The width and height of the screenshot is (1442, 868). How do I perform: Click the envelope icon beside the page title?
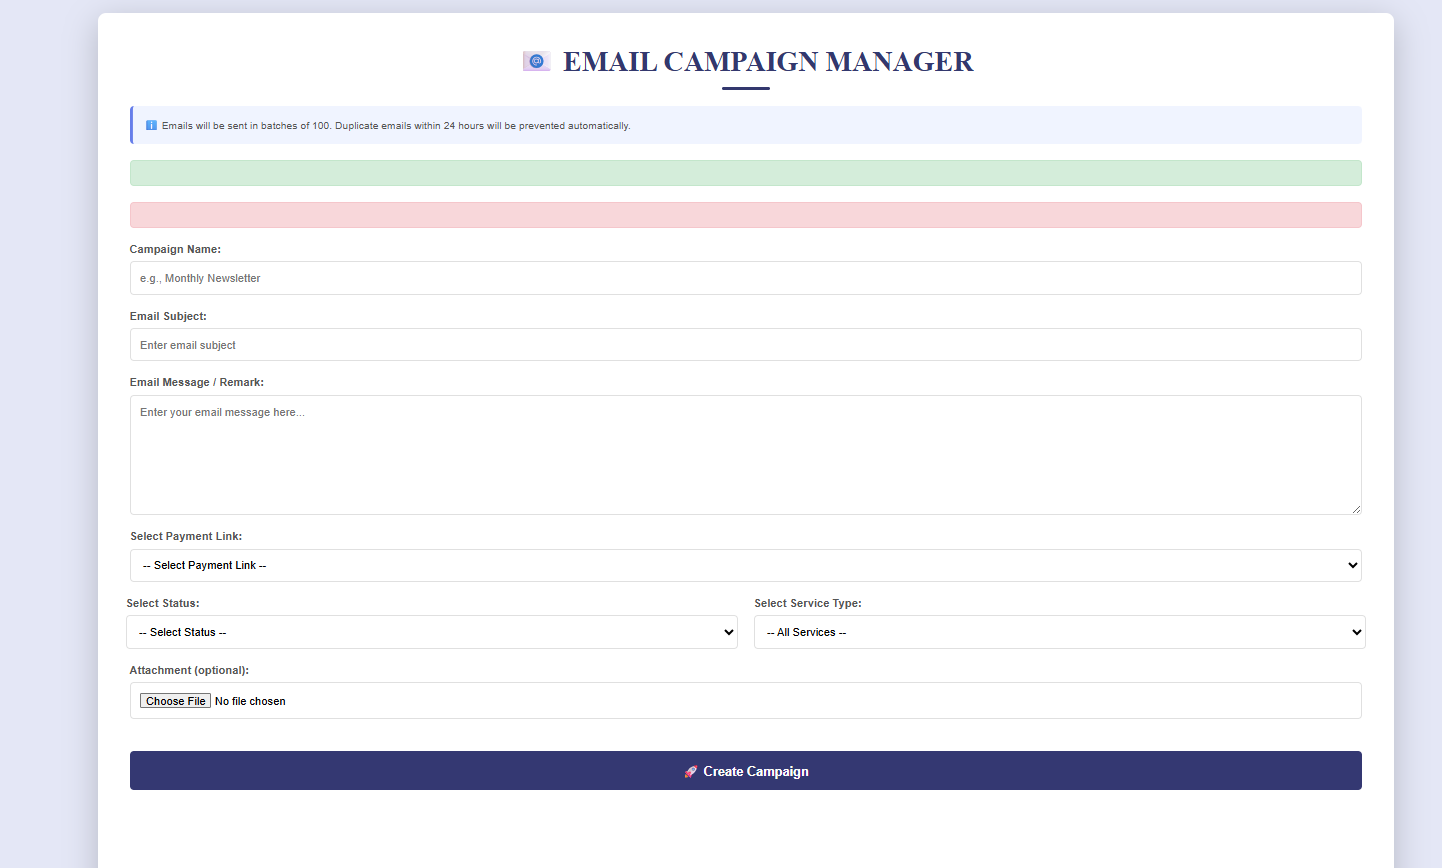(x=536, y=62)
